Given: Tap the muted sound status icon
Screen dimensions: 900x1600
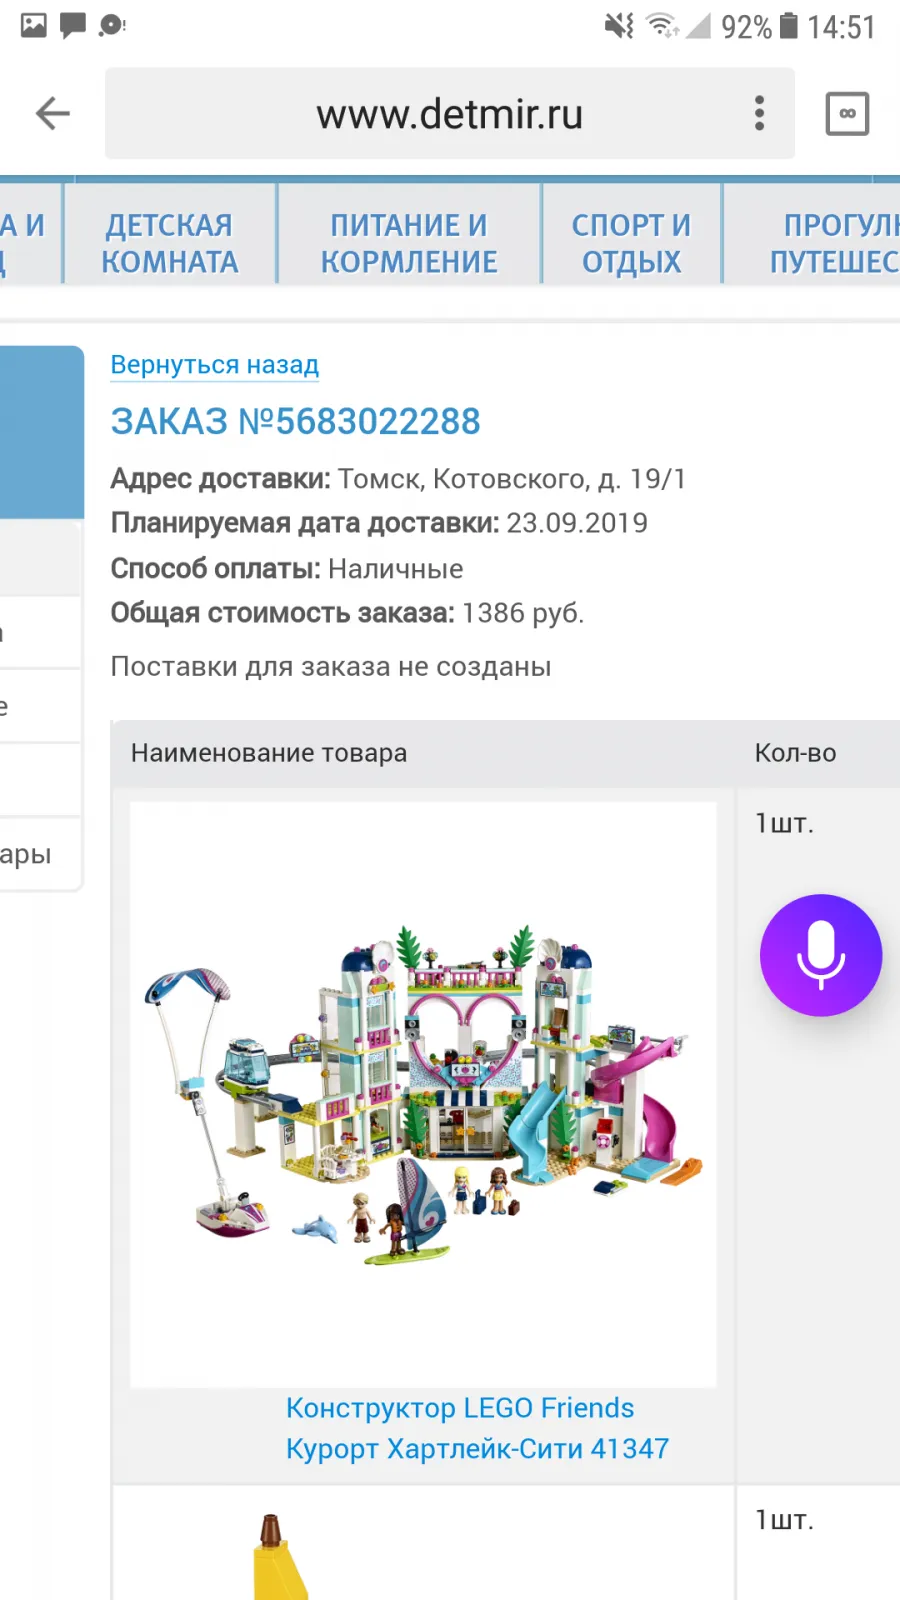Looking at the screenshot, I should (619, 26).
